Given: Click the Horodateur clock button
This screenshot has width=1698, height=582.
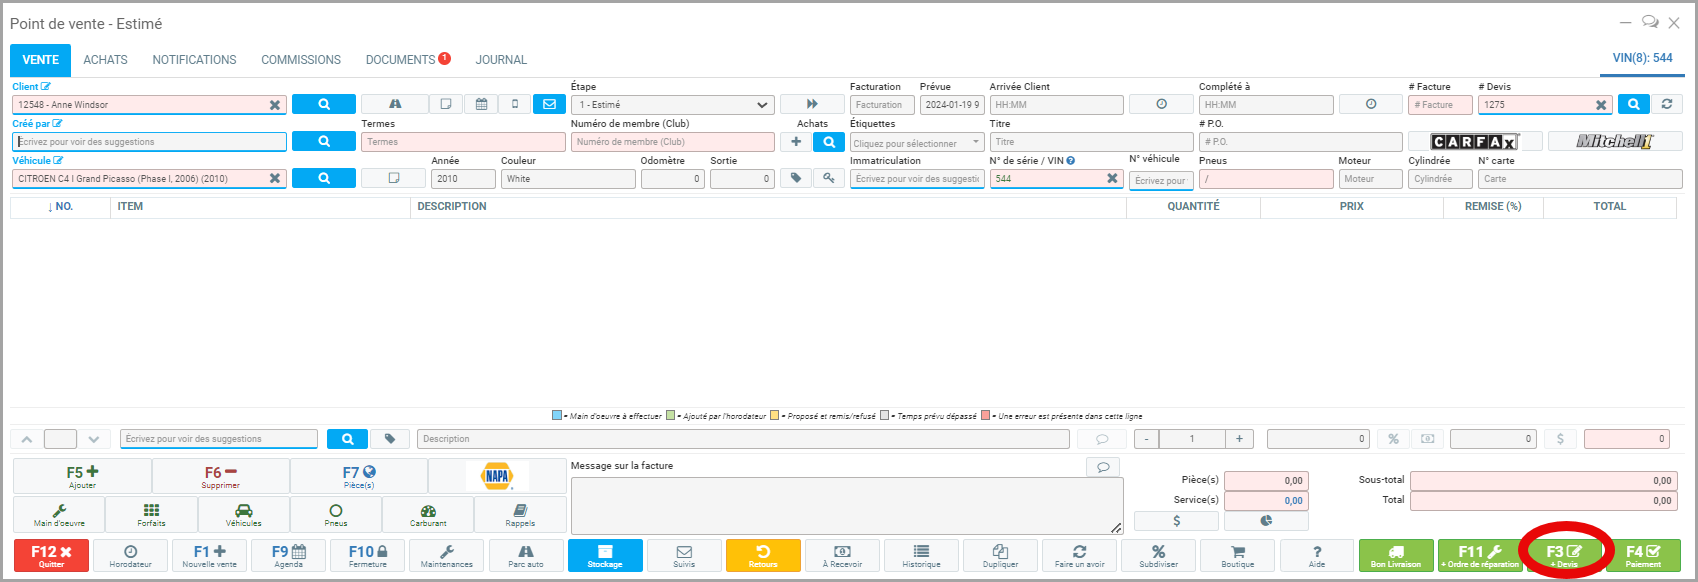Looking at the screenshot, I should tap(131, 556).
